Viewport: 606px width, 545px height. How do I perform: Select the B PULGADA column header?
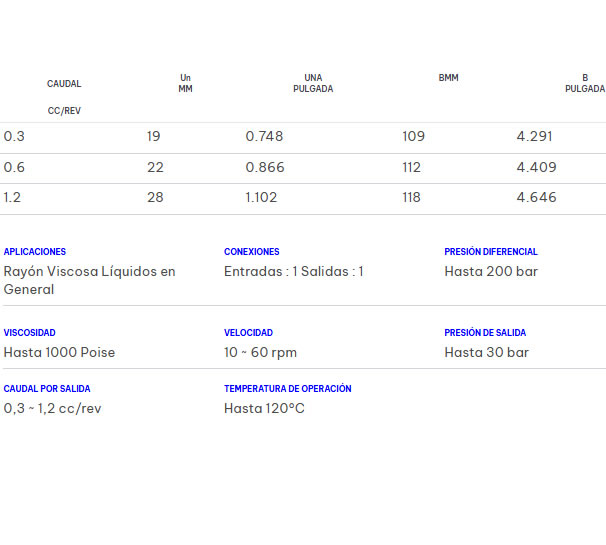[x=584, y=83]
